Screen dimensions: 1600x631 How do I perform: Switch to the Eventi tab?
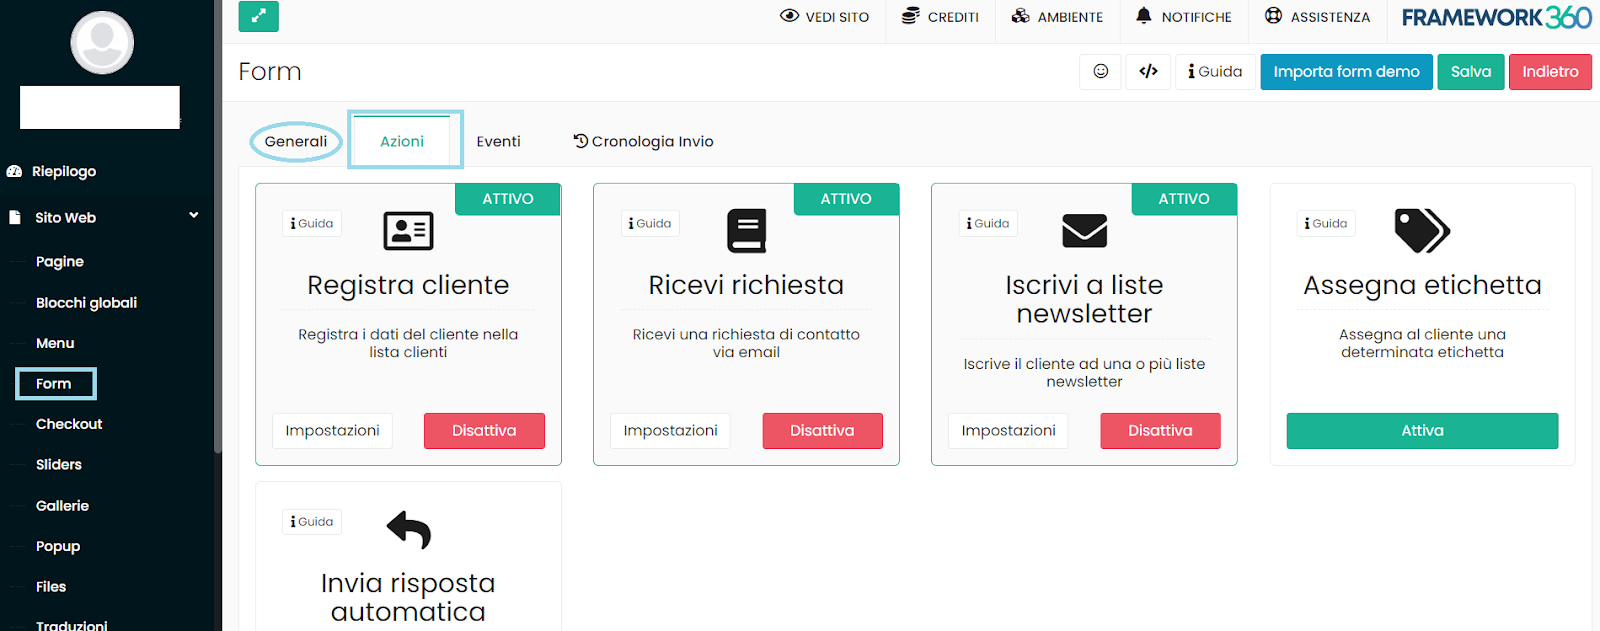pos(498,141)
